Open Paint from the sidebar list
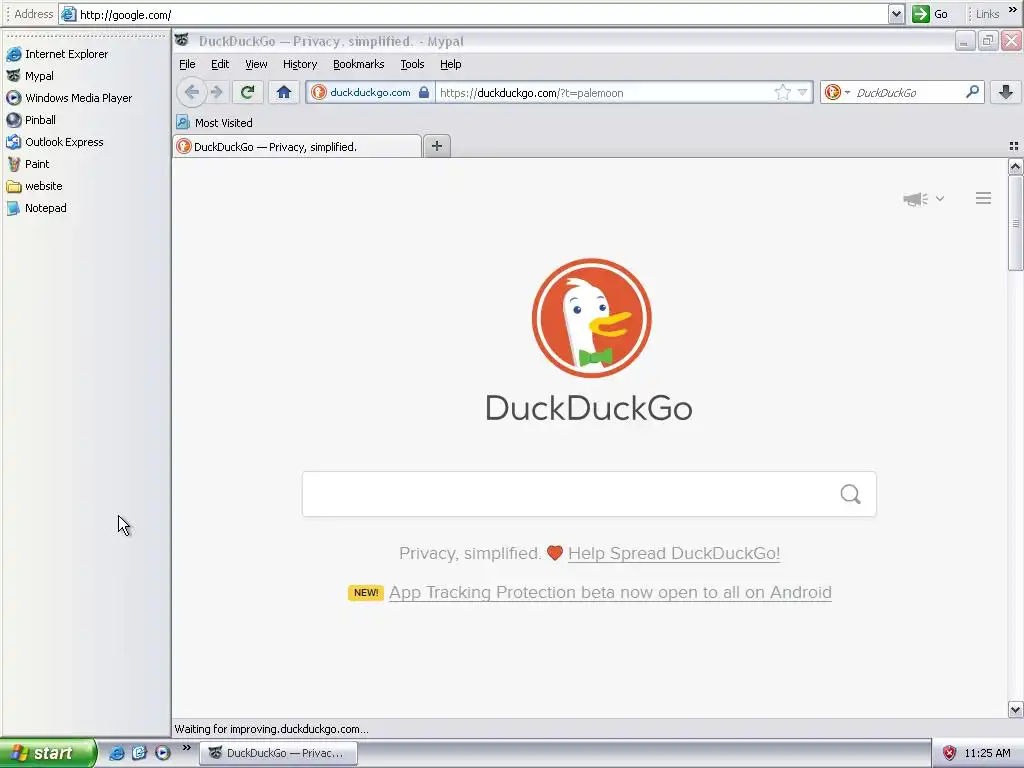The image size is (1024, 768). pyautogui.click(x=28, y=164)
